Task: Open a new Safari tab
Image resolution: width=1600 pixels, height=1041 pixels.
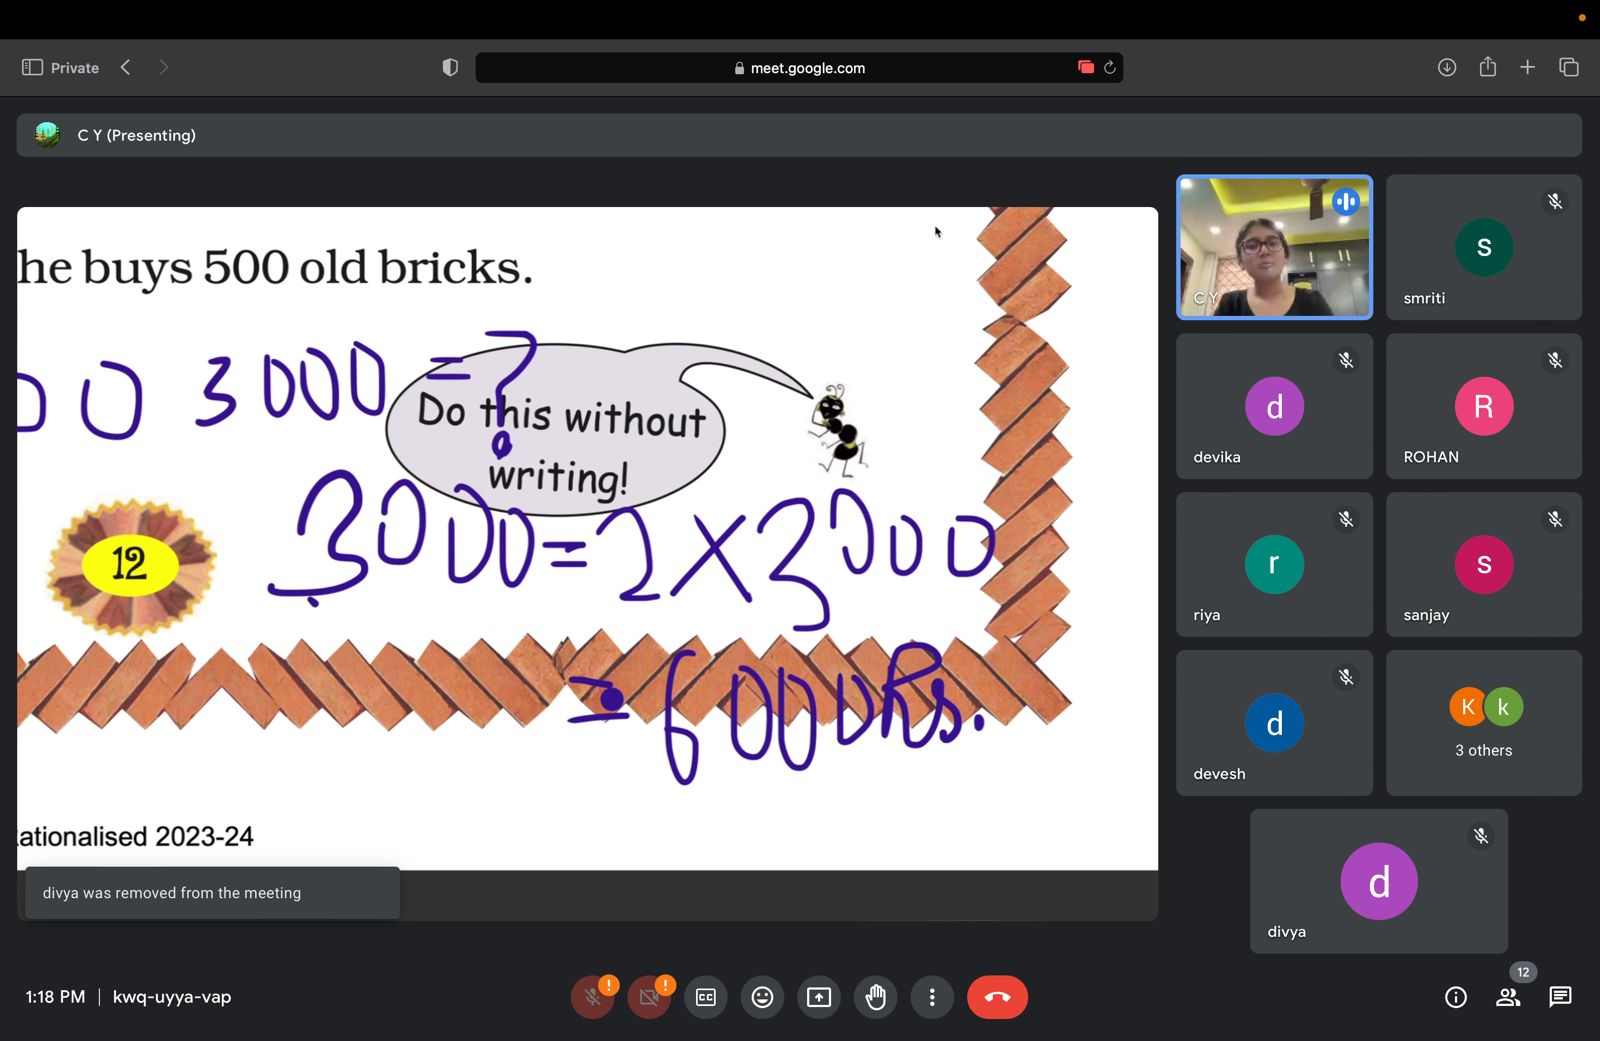Action: click(1527, 67)
